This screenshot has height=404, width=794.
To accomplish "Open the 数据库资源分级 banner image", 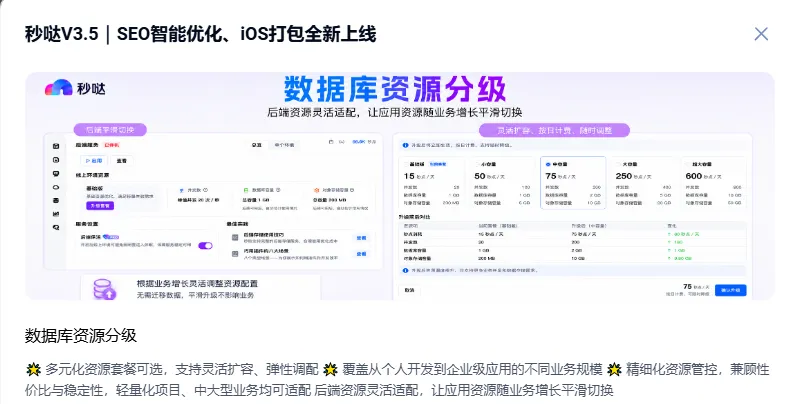I will tap(400, 186).
